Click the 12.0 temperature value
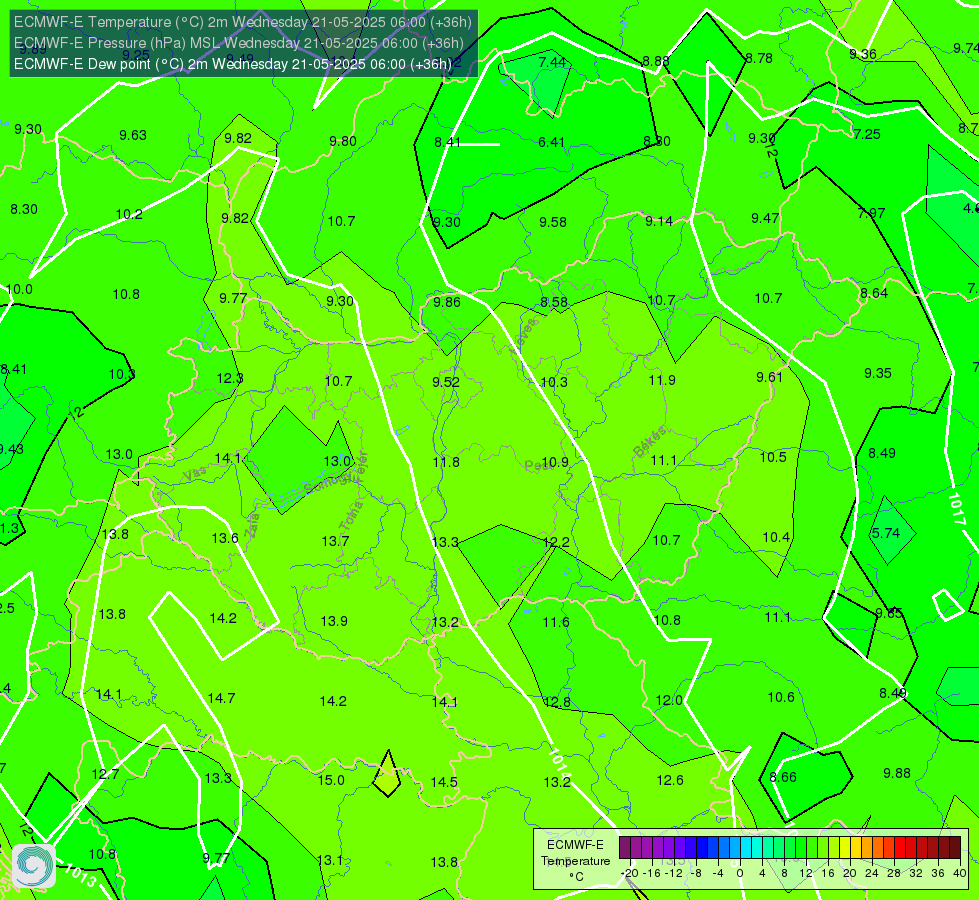Screen dimensions: 979x900 (669, 701)
